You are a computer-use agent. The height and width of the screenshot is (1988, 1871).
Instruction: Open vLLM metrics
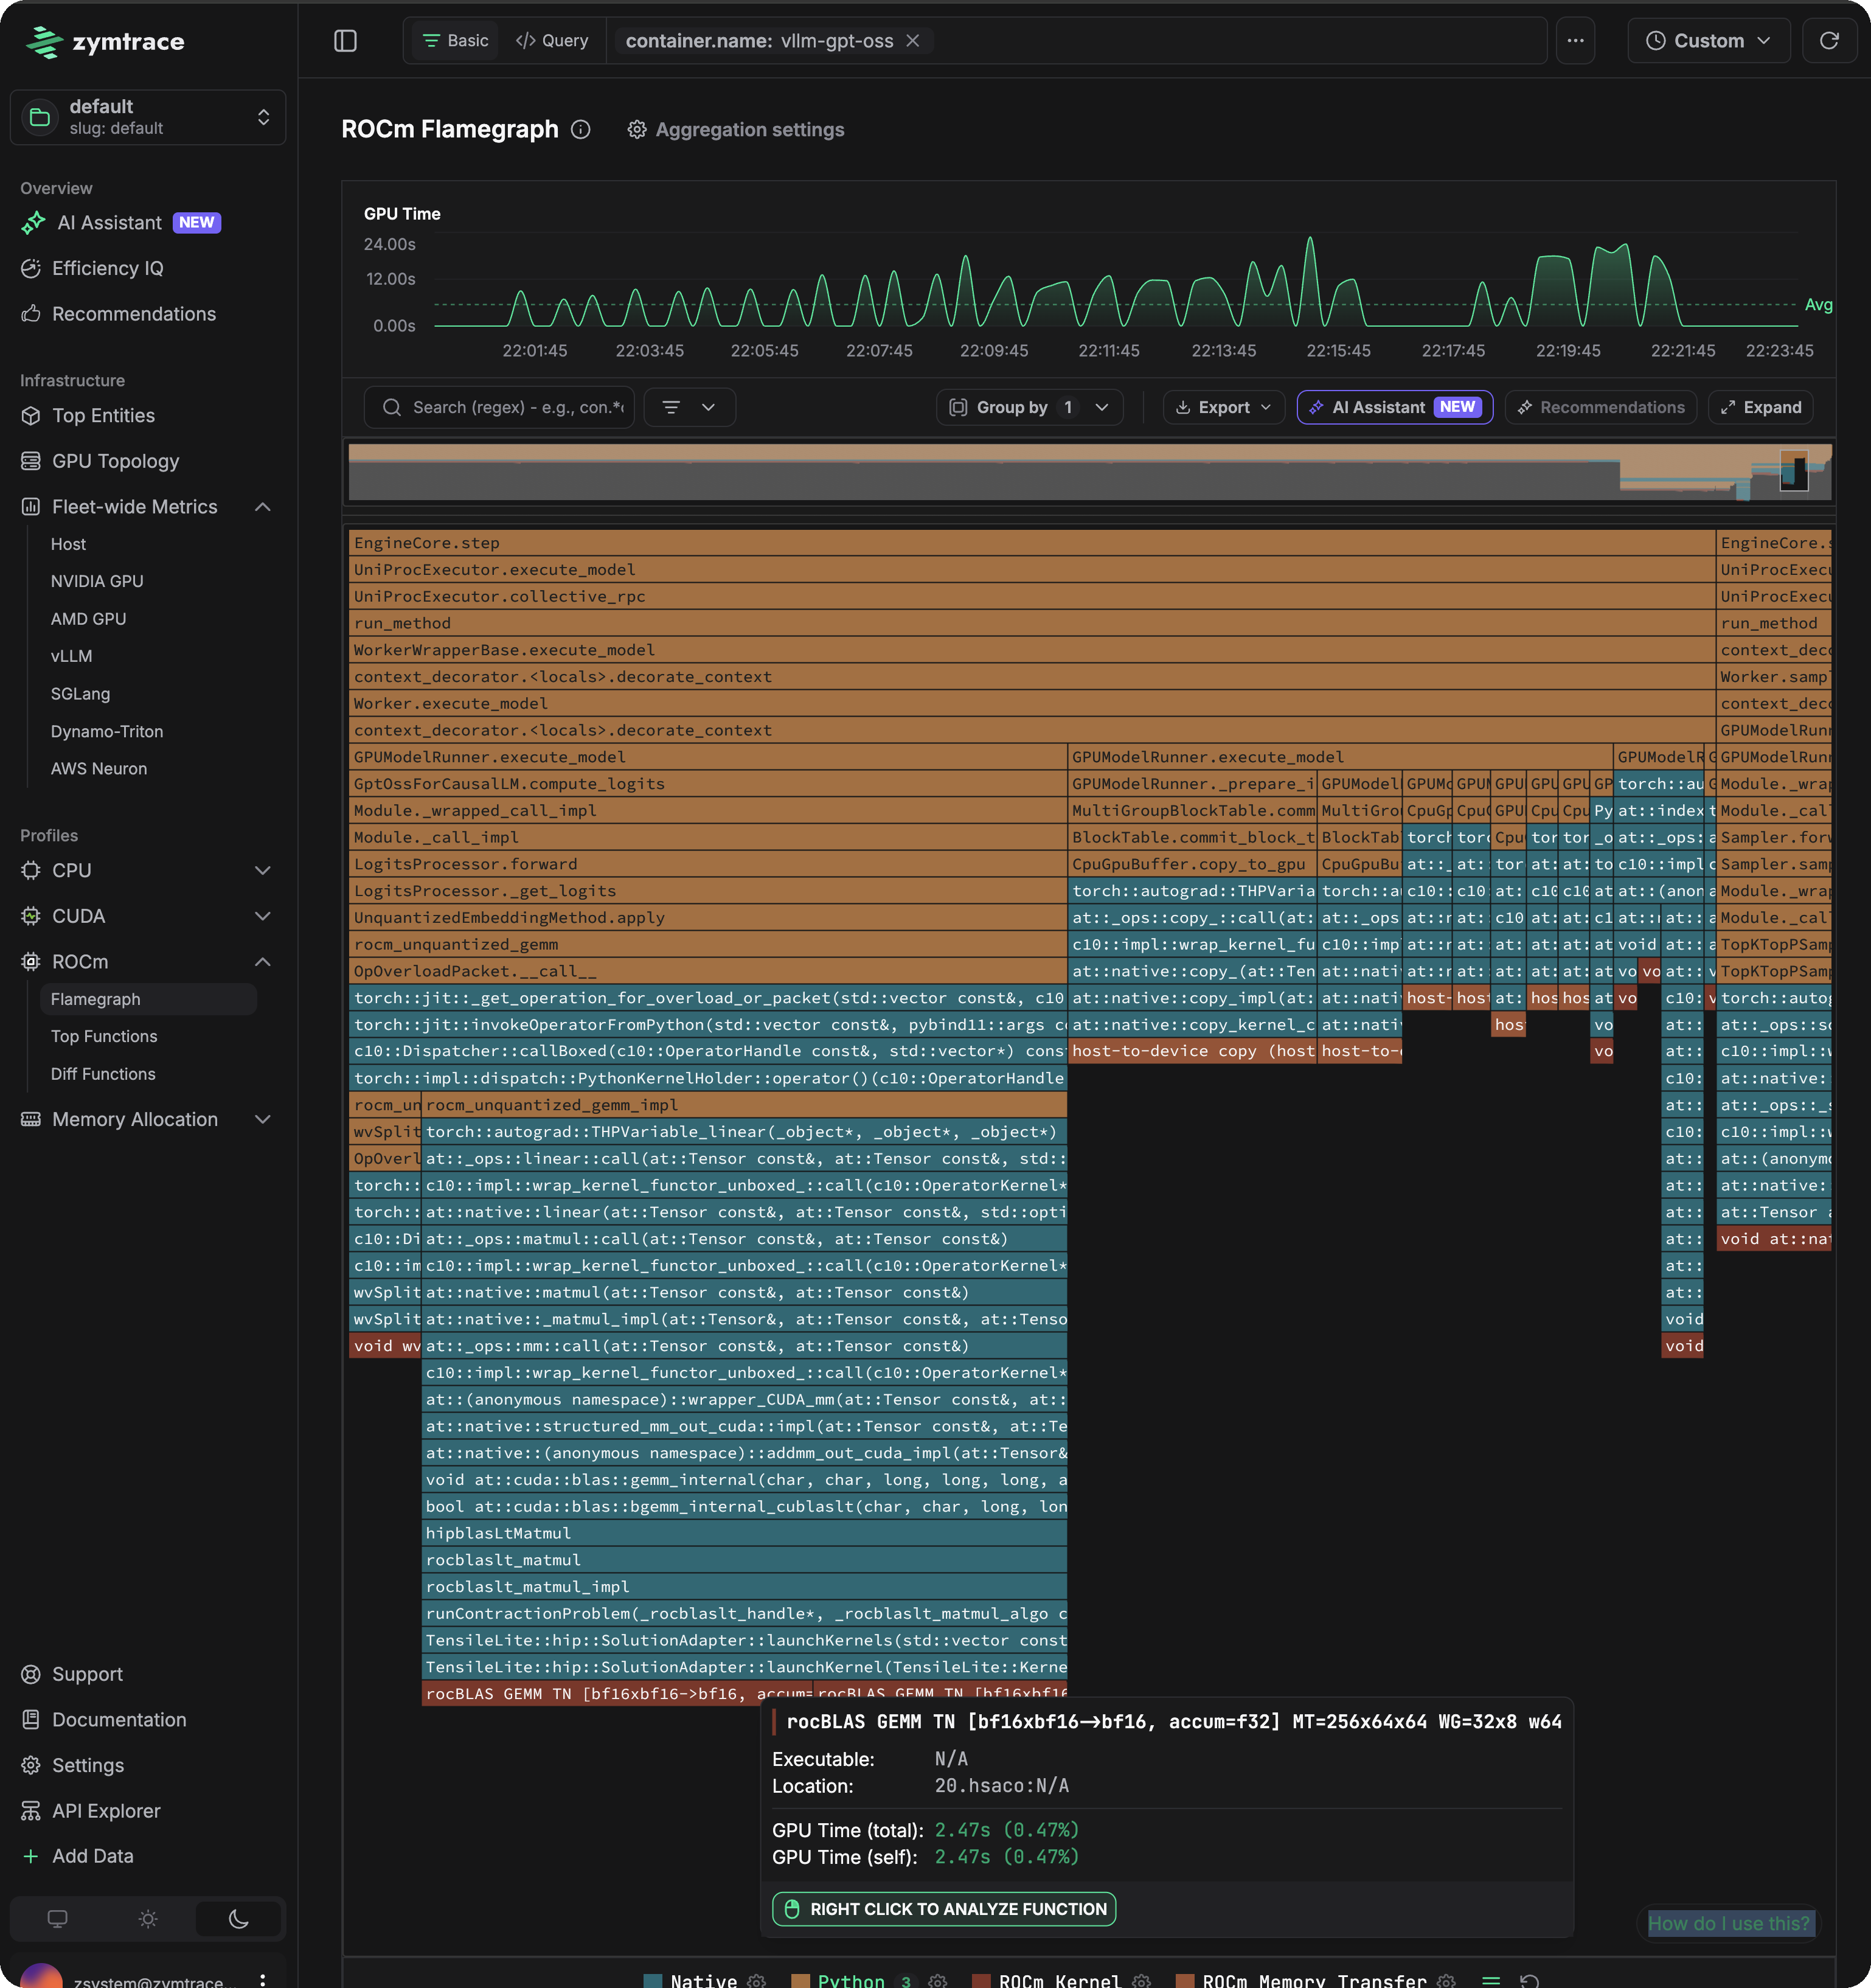coord(71,656)
